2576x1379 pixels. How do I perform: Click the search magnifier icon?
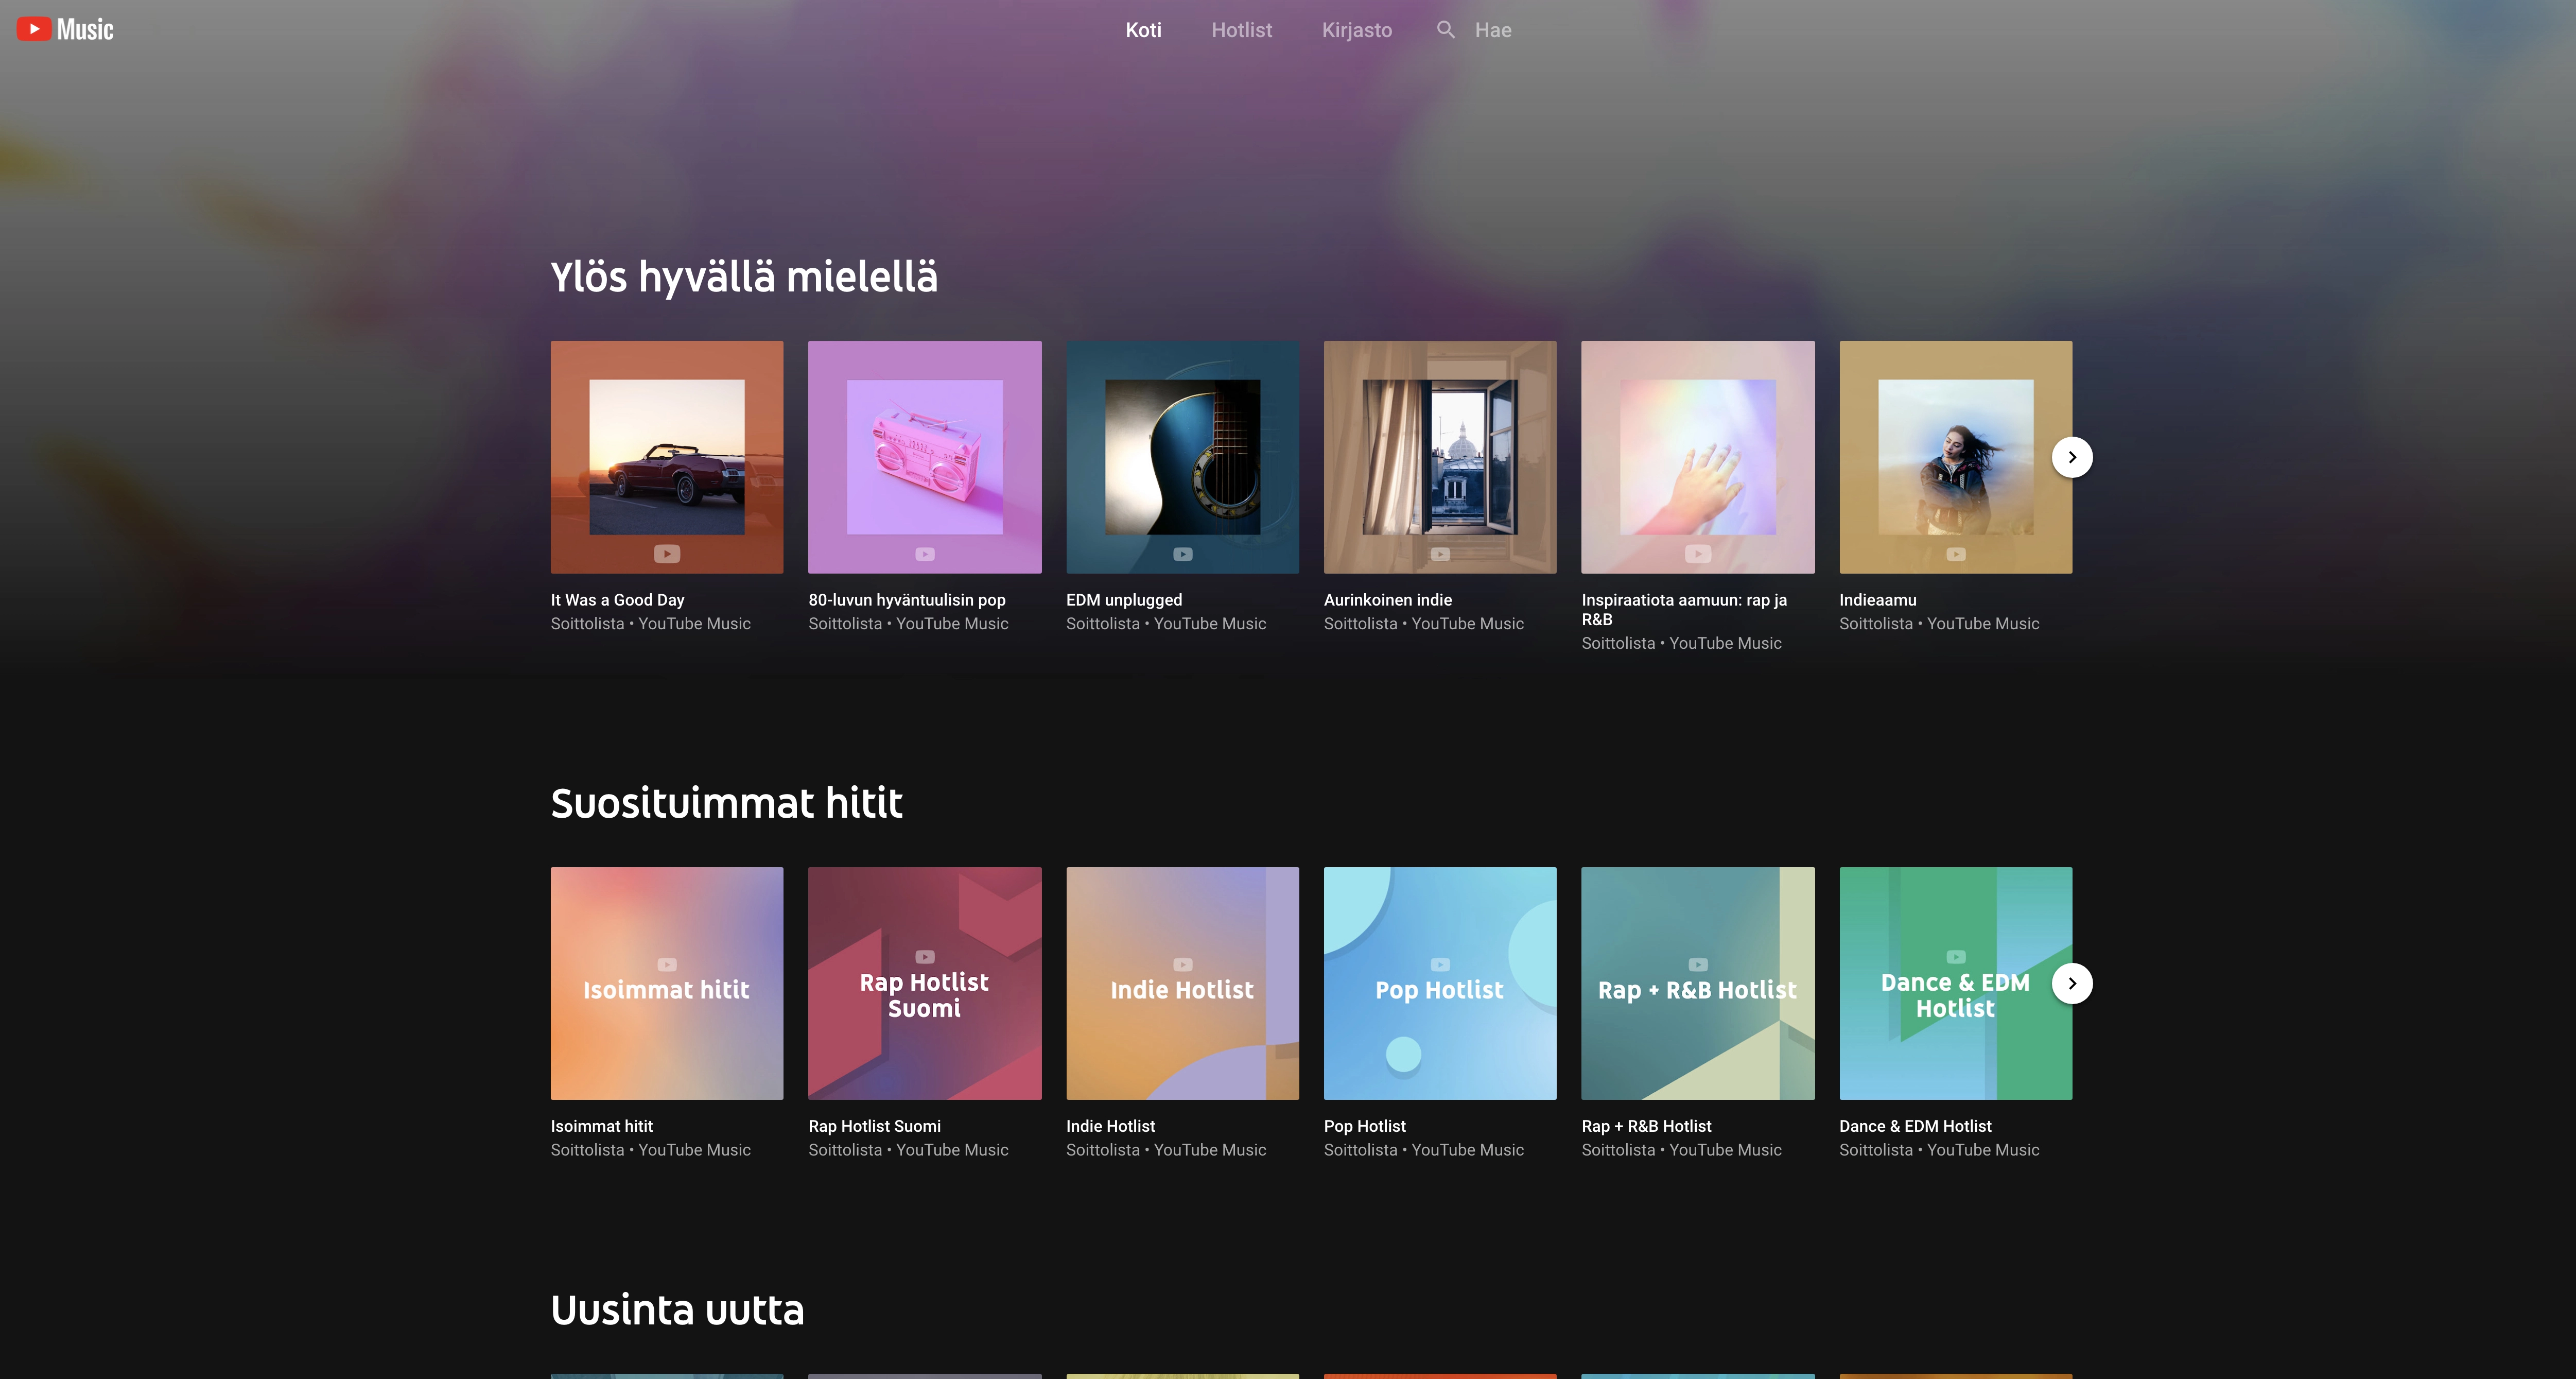click(x=1445, y=29)
